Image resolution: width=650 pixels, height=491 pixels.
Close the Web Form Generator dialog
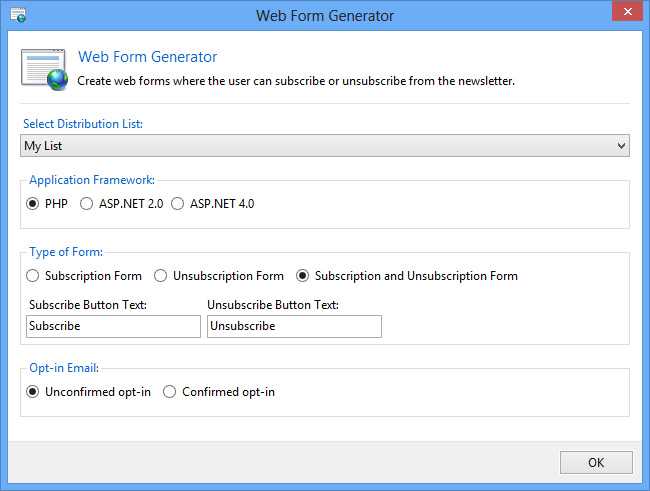pos(626,13)
